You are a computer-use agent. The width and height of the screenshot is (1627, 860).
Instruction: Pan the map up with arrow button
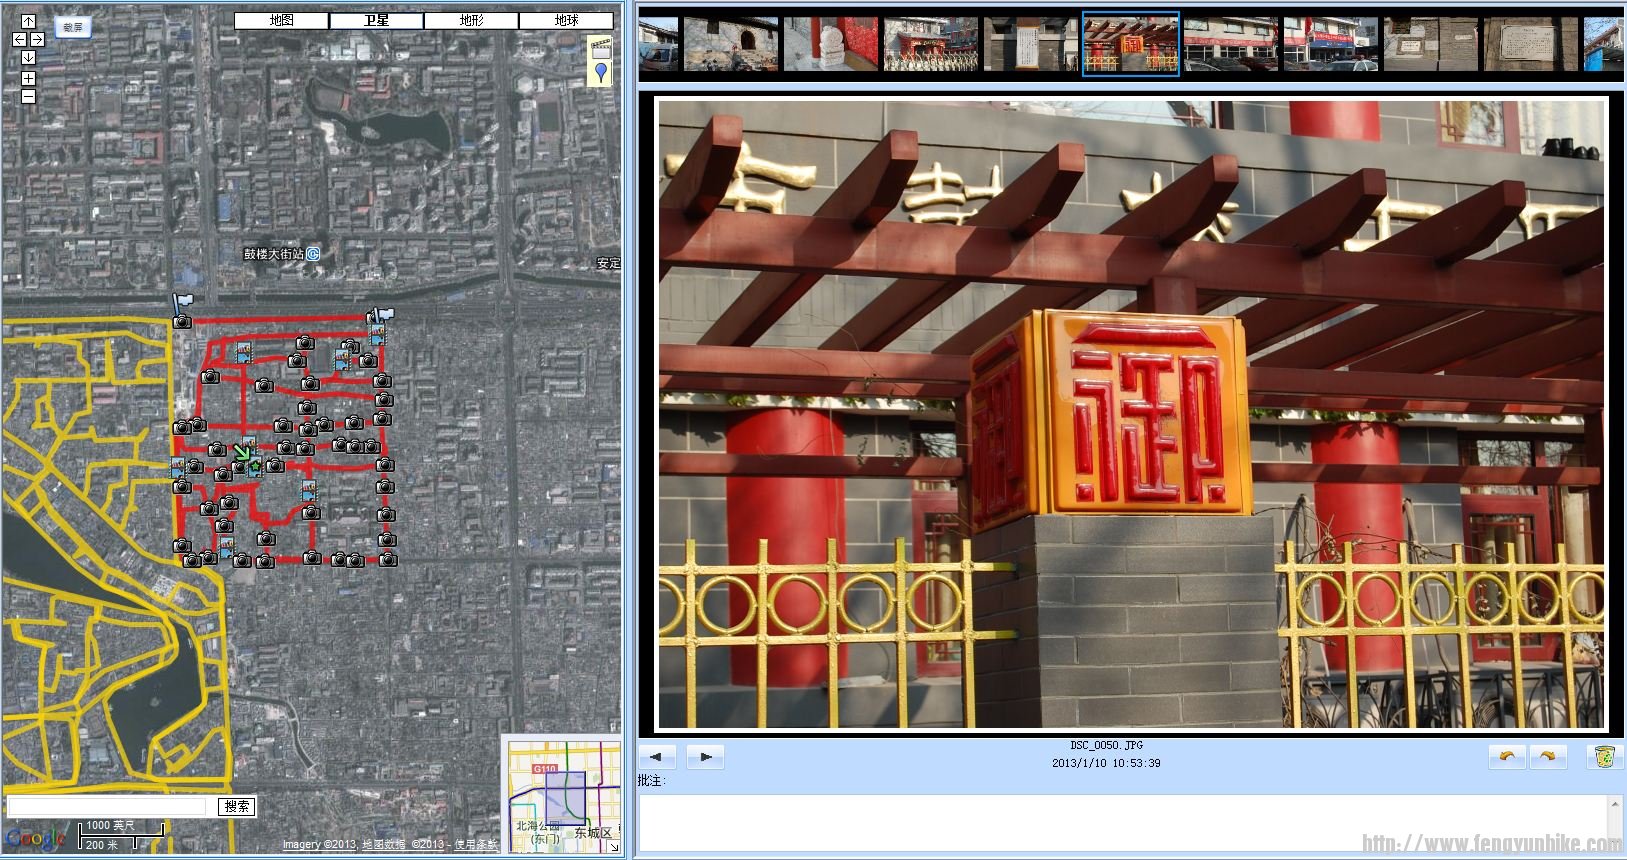28,21
